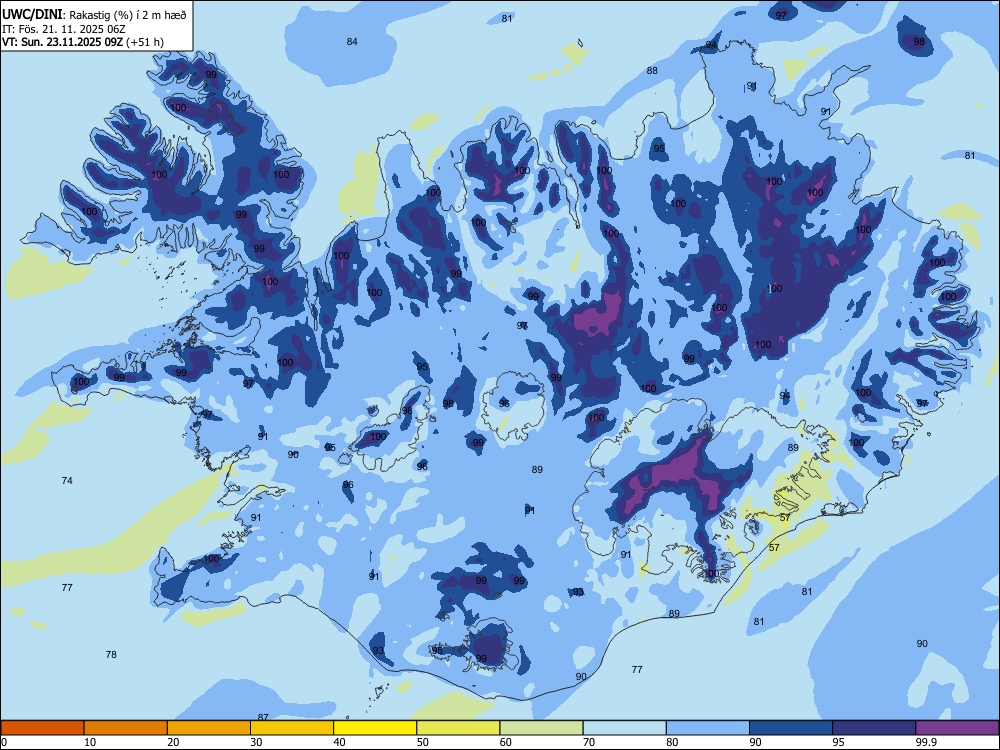Image resolution: width=1000 pixels, height=750 pixels.
Task: Select the 70–80 pale blue legend swatch
Action: 624,728
